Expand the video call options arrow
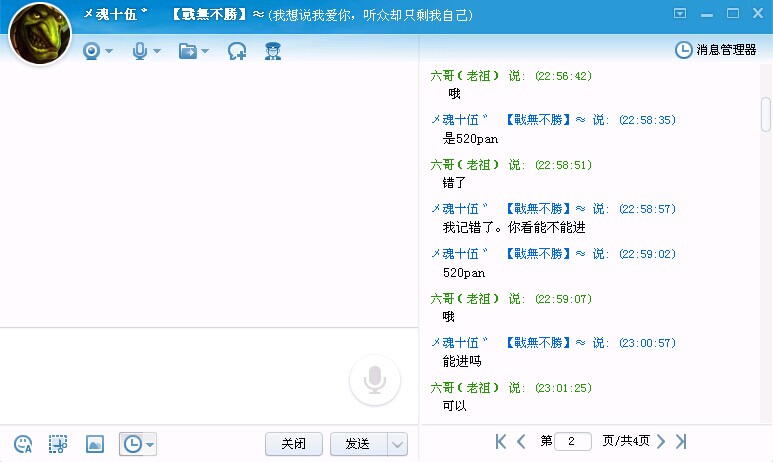Screen dimensions: 773x462 click(109, 51)
